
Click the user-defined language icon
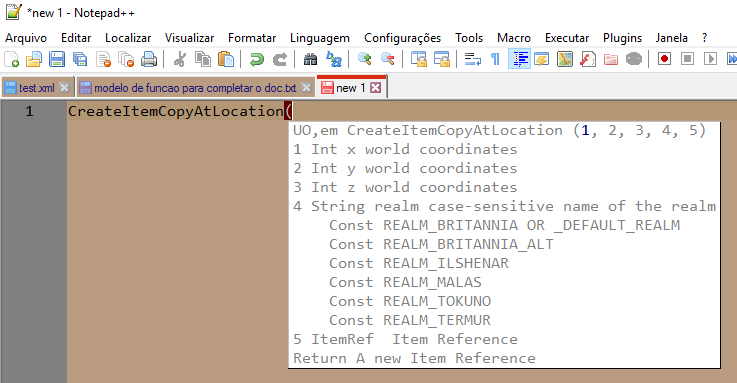541,59
